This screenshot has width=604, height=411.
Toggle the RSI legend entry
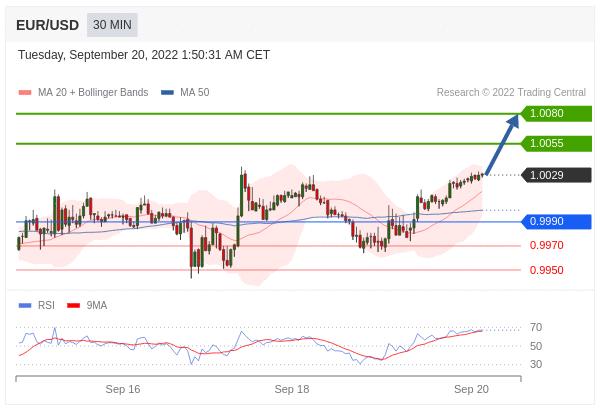pyautogui.click(x=46, y=306)
